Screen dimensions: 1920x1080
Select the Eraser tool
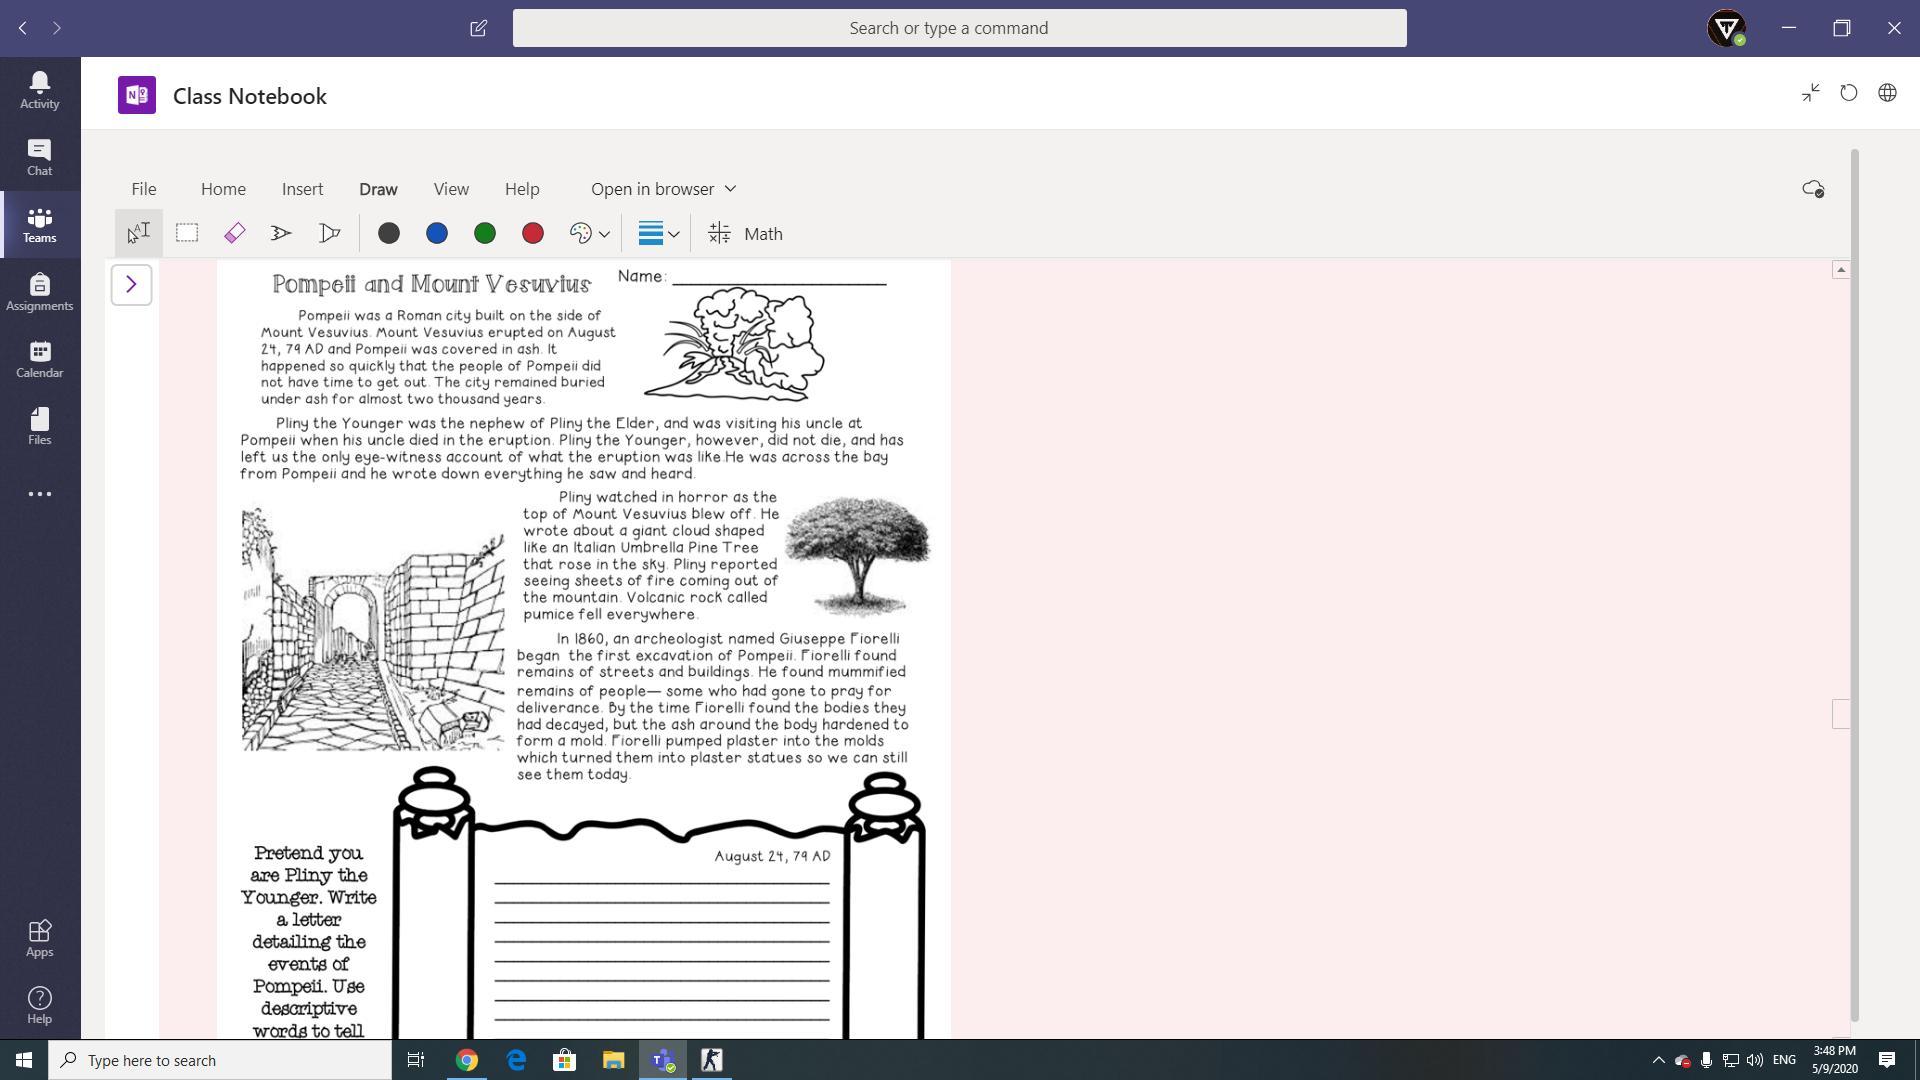point(235,233)
